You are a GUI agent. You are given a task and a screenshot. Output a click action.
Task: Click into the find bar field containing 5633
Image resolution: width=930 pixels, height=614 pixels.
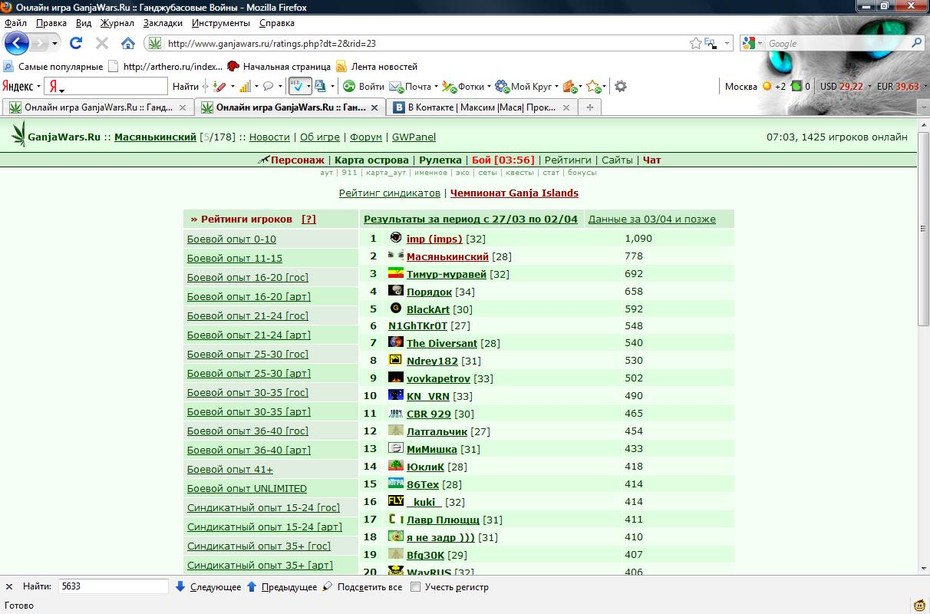(113, 587)
